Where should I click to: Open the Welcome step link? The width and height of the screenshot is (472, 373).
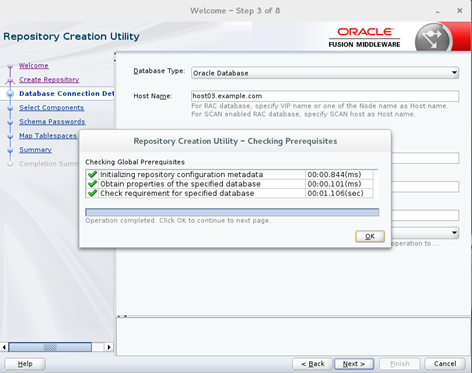34,66
